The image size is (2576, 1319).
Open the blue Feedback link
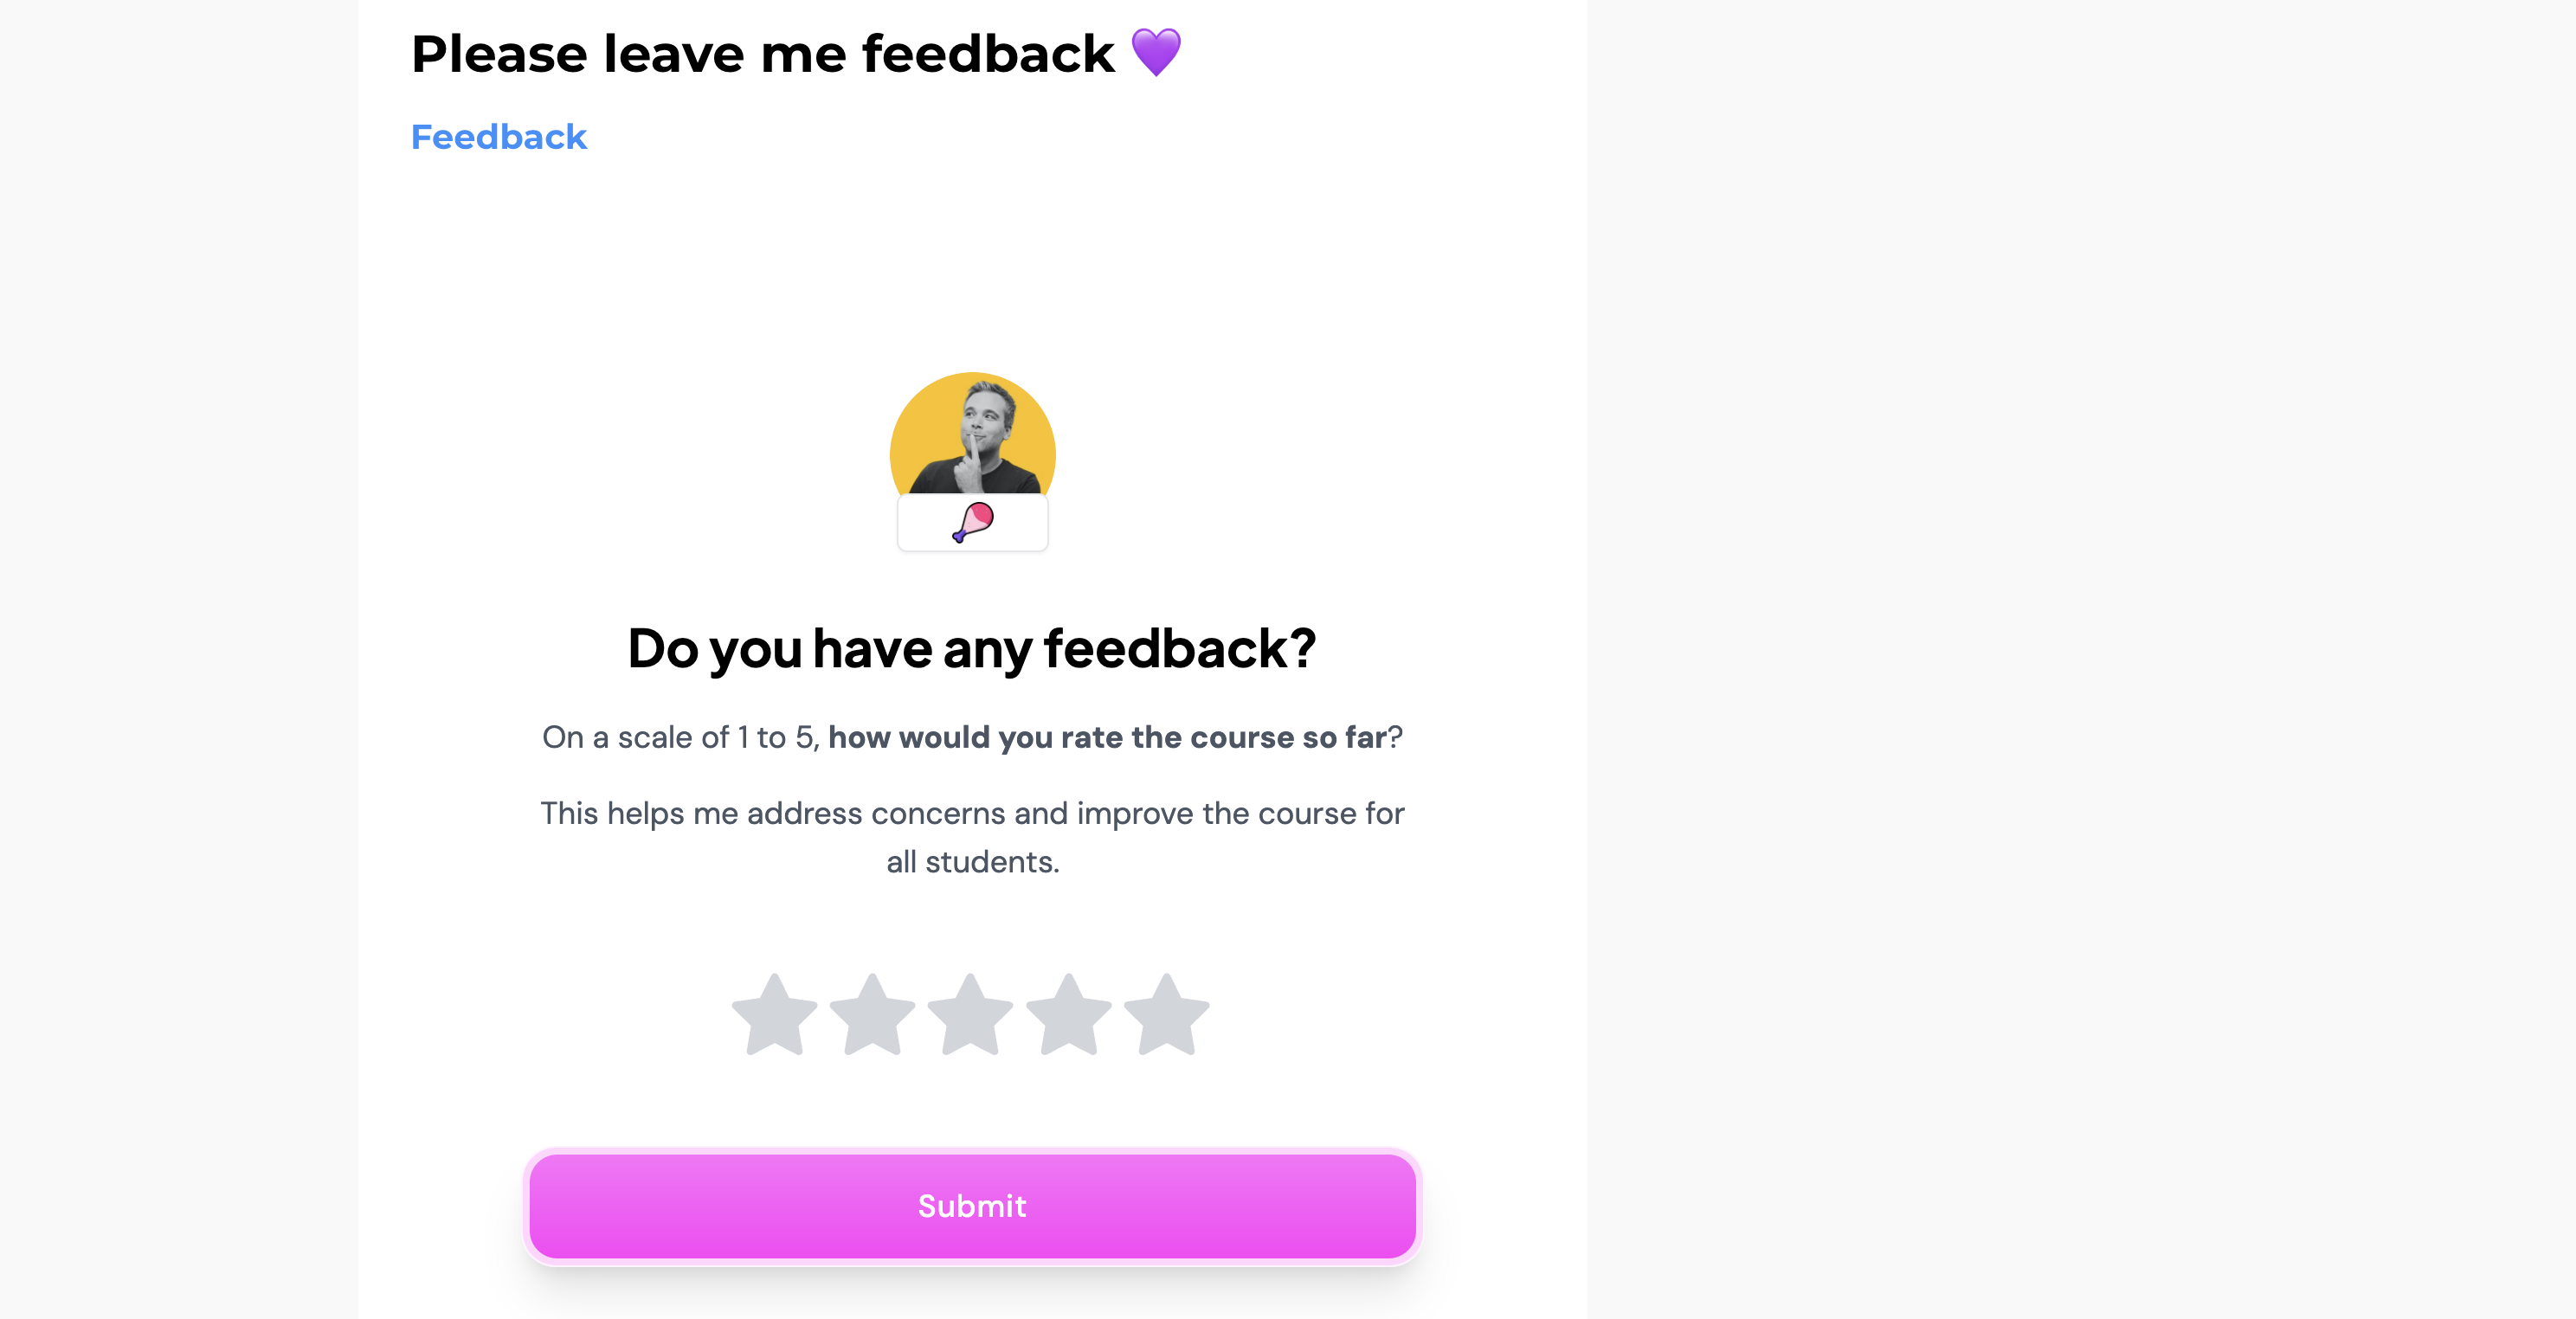[499, 137]
